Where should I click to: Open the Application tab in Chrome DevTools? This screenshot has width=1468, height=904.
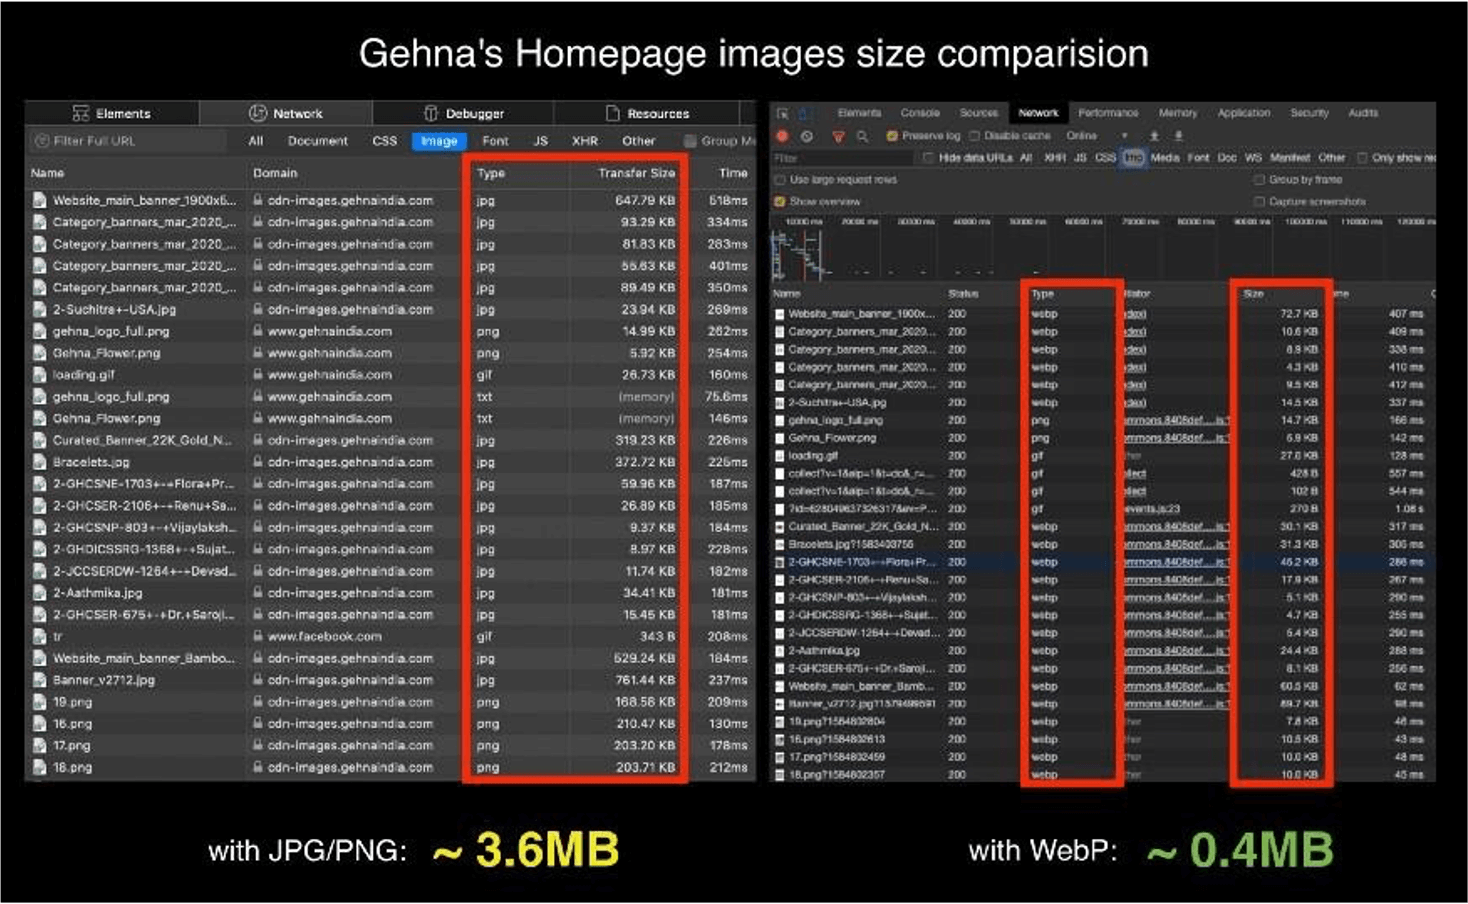click(x=1244, y=113)
